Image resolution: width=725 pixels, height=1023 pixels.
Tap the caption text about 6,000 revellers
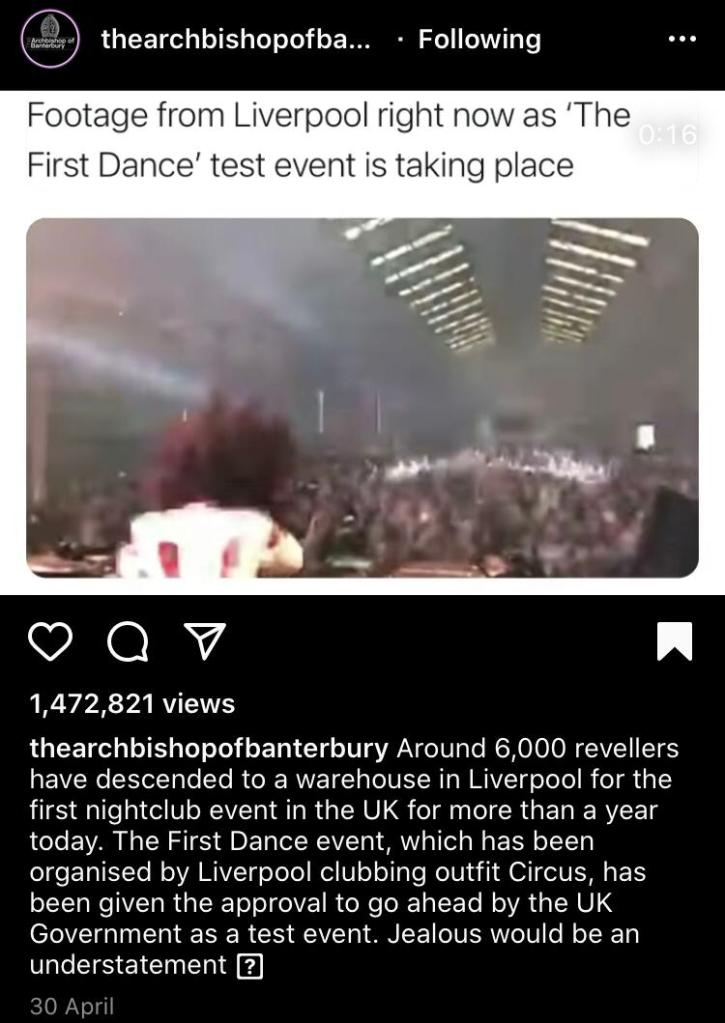354,856
